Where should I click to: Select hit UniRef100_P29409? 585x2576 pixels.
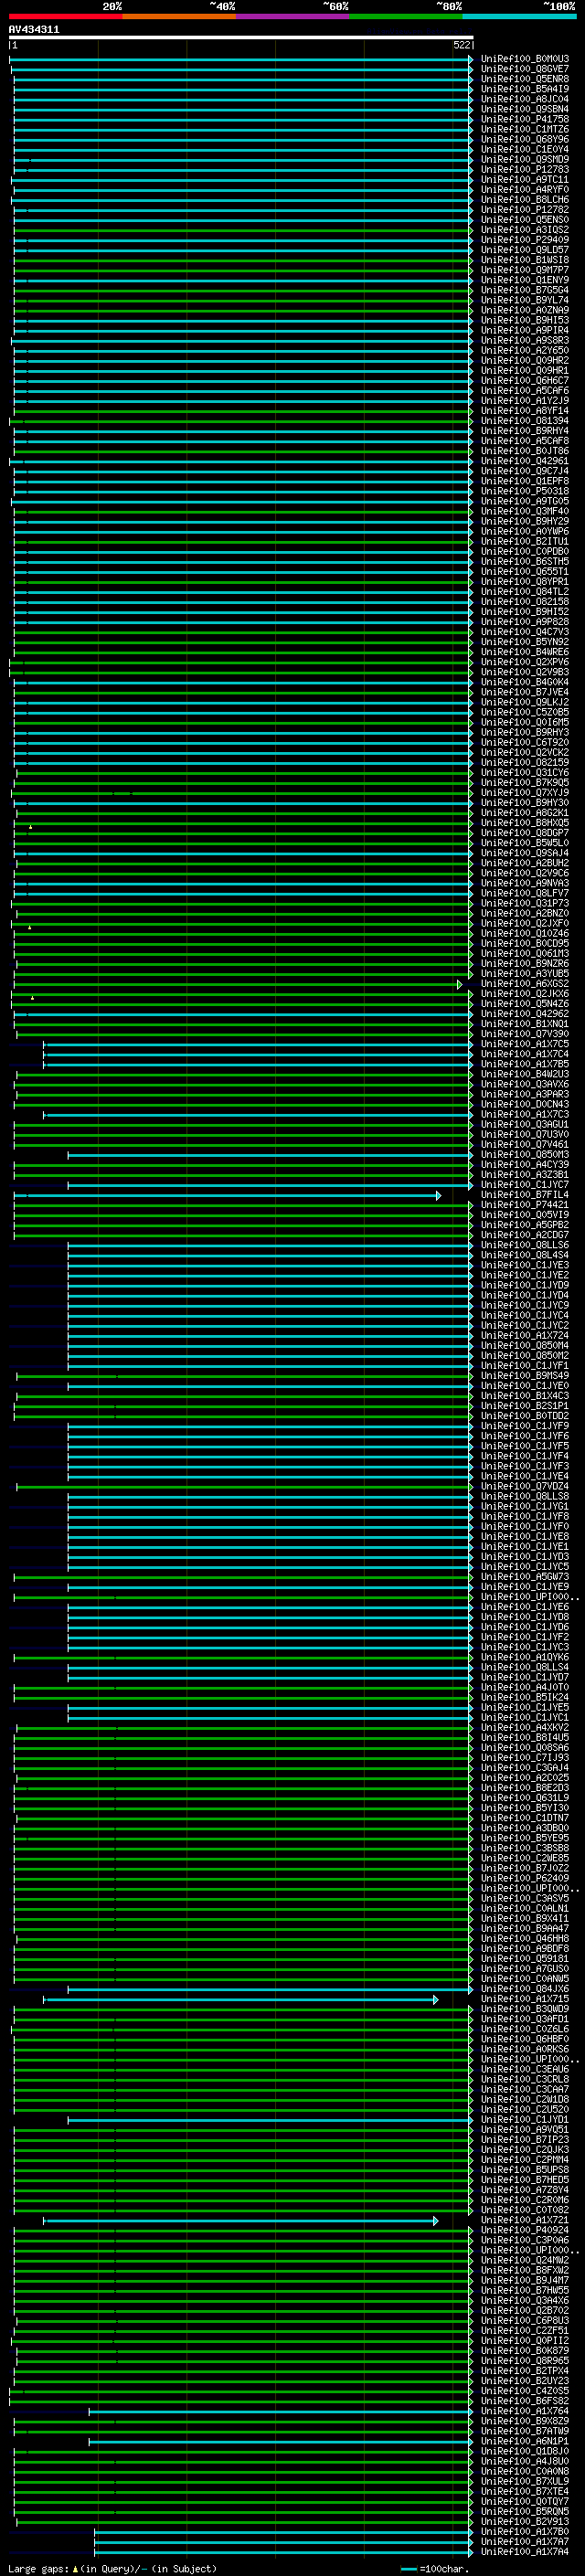[x=524, y=240]
